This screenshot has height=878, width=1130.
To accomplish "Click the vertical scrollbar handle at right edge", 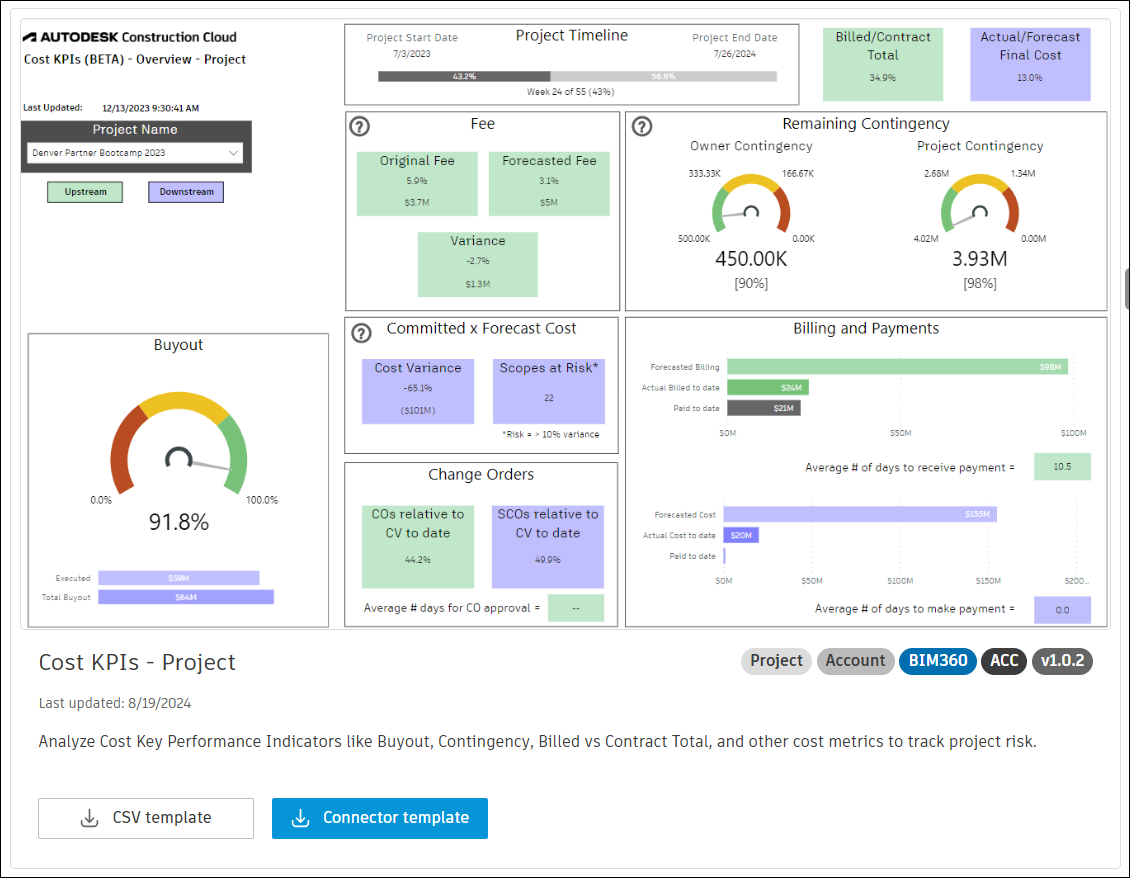I will [x=1126, y=288].
